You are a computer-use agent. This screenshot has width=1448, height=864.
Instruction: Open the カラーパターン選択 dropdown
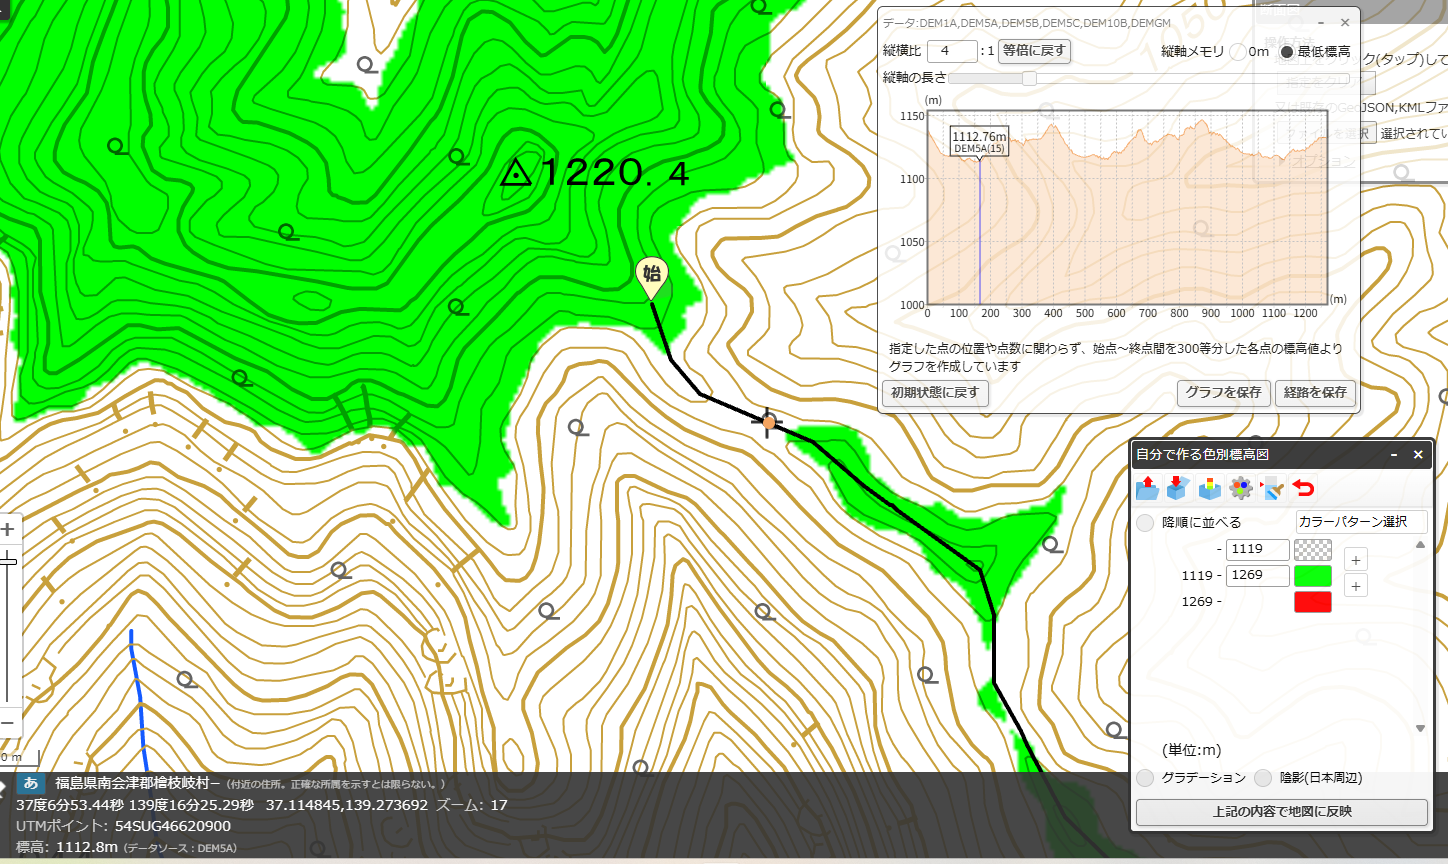point(1361,522)
